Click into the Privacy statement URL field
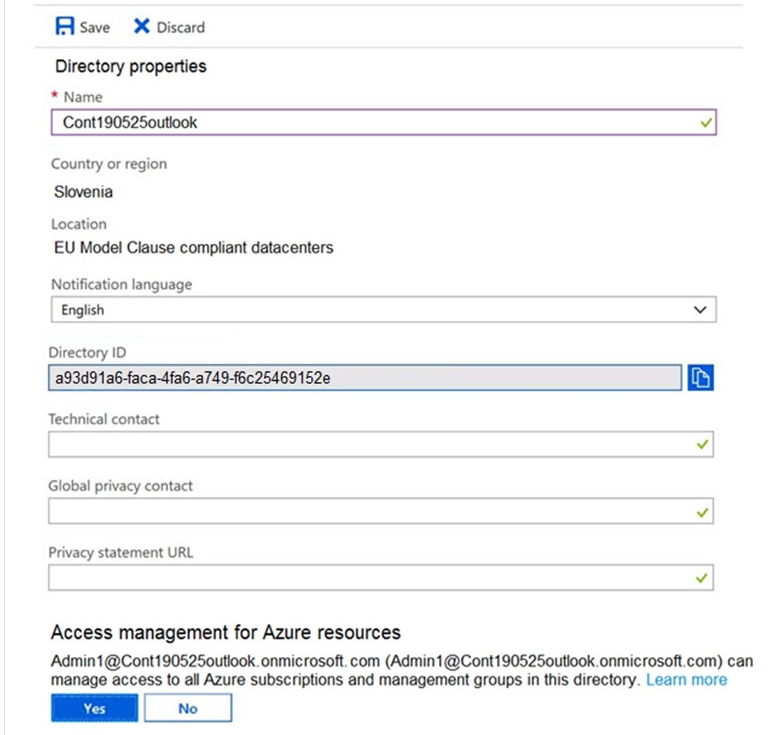Viewport: 783px width, 735px height. click(x=381, y=578)
